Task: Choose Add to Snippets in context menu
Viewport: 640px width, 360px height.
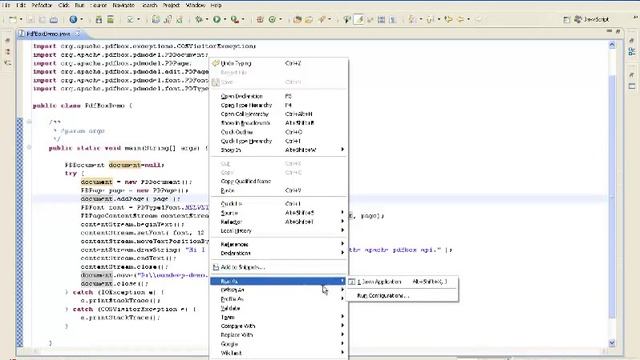Action: [x=279, y=267]
